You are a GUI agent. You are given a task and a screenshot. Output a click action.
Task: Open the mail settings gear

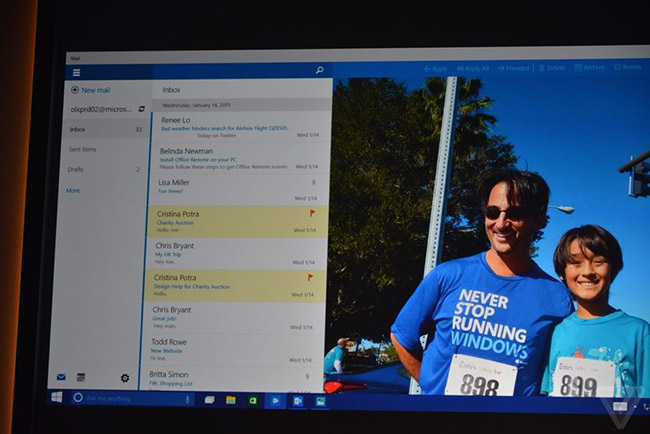tap(125, 378)
